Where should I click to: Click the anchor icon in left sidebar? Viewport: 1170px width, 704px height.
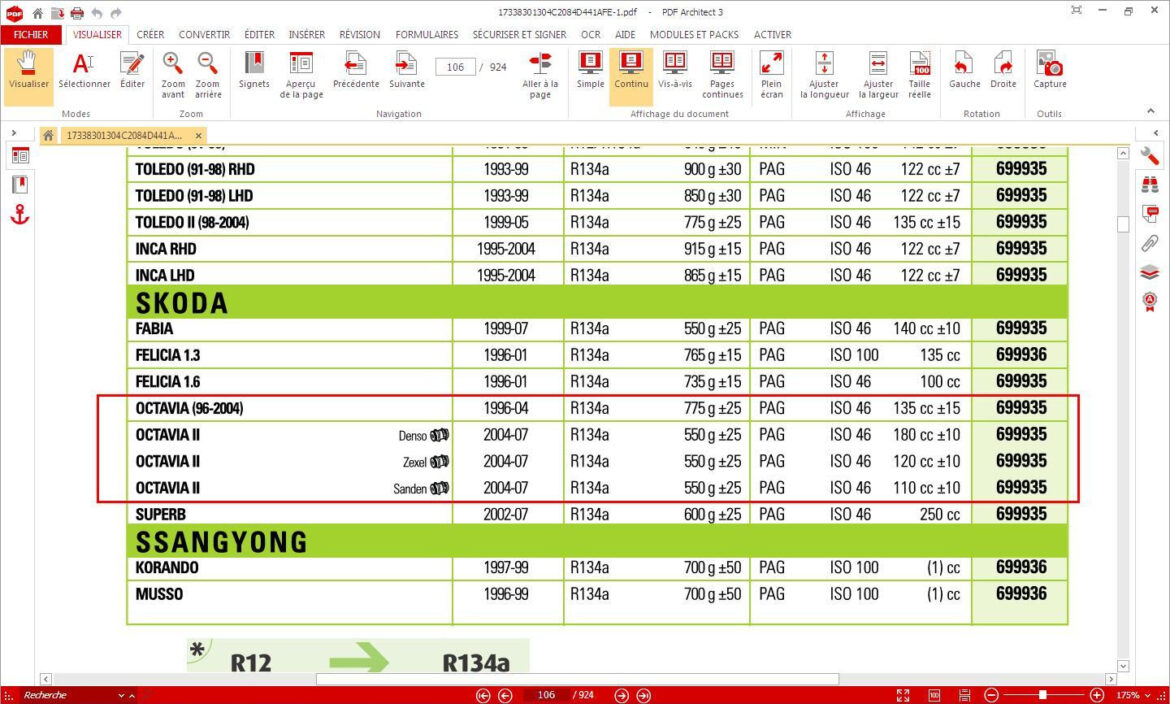(20, 214)
